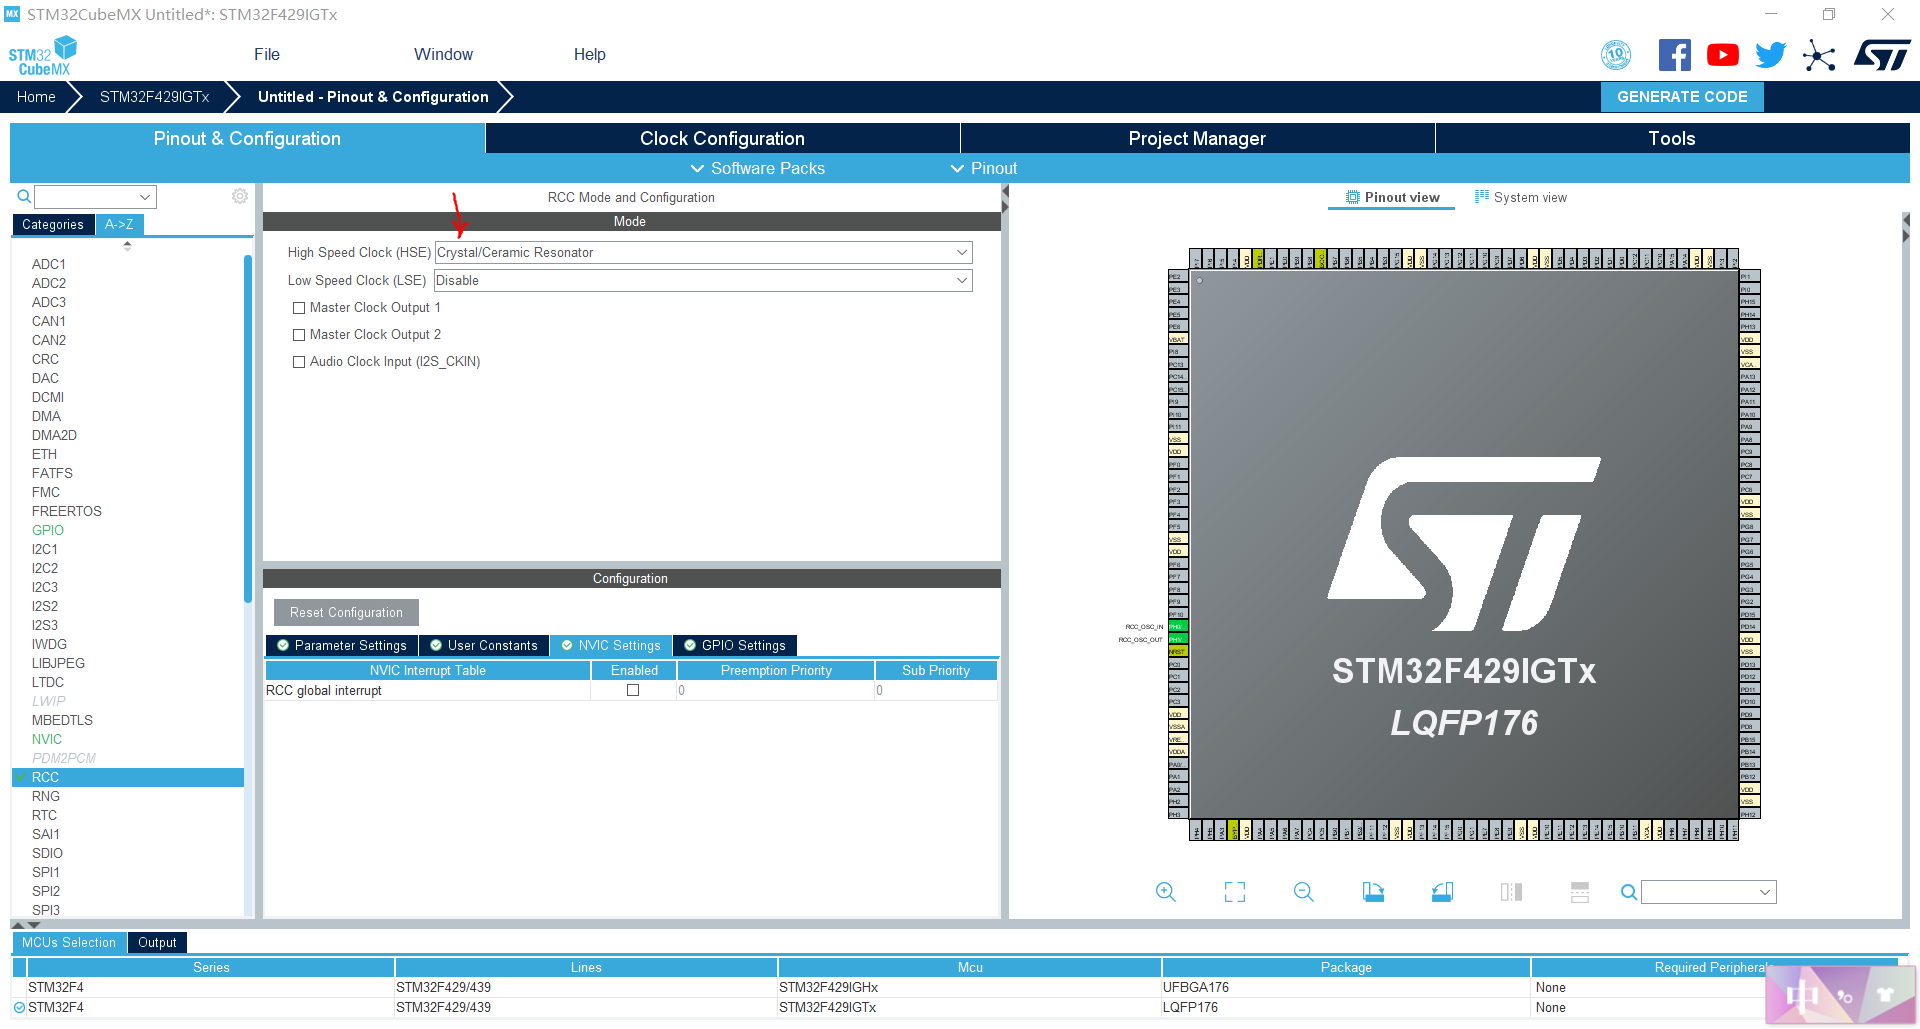This screenshot has width=1920, height=1029.
Task: Enable Master Clock Output 2
Action: coord(298,335)
